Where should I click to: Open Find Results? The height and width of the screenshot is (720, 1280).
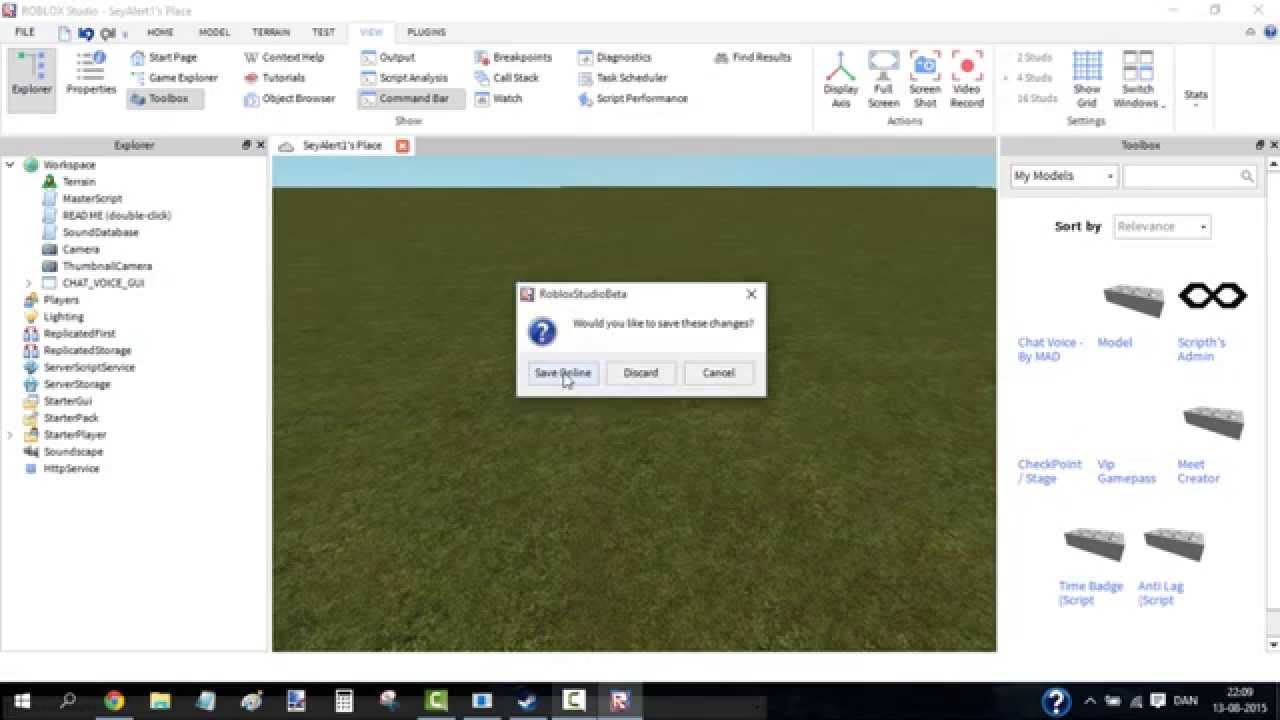(x=753, y=57)
